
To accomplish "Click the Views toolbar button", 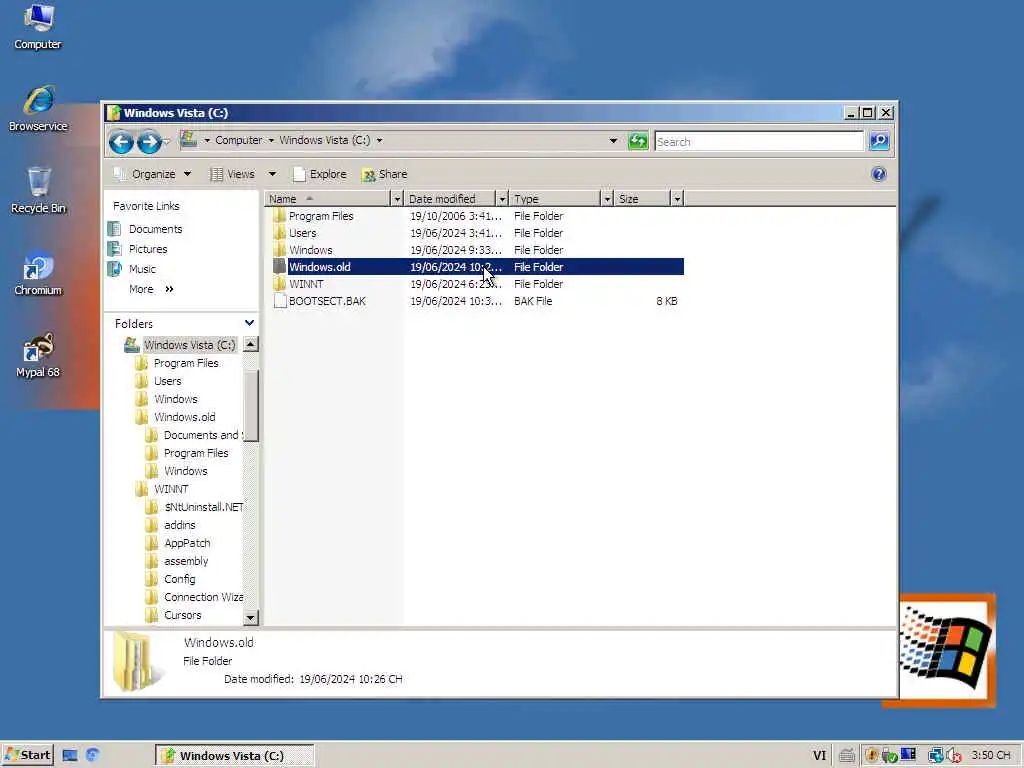I will [x=232, y=174].
